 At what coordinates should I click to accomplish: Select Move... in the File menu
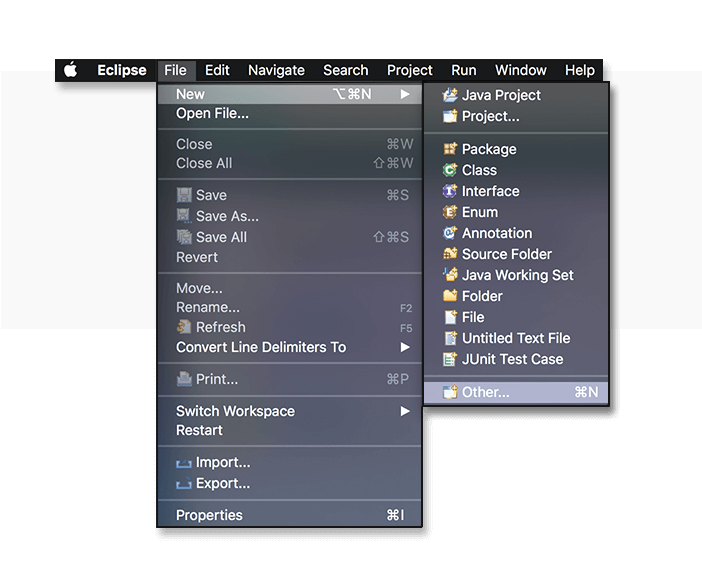pyautogui.click(x=290, y=288)
